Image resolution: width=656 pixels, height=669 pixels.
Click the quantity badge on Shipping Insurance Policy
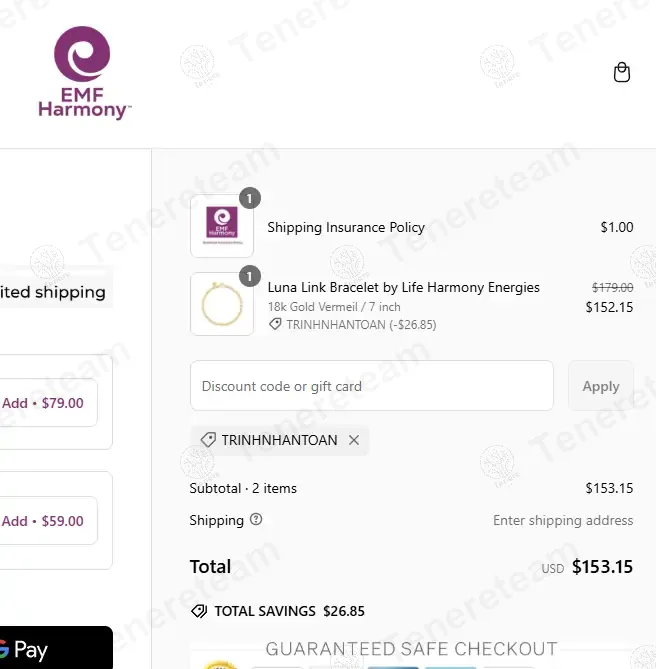tap(249, 198)
